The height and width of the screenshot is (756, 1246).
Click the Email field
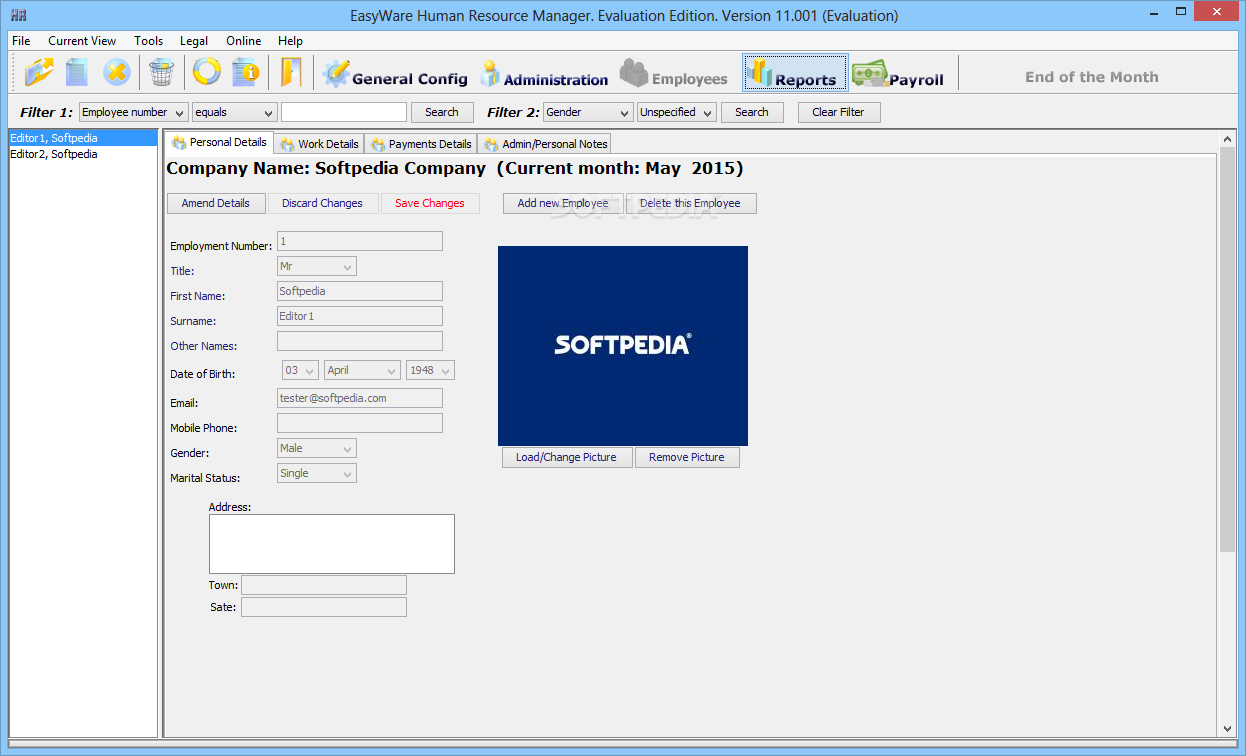click(x=360, y=398)
